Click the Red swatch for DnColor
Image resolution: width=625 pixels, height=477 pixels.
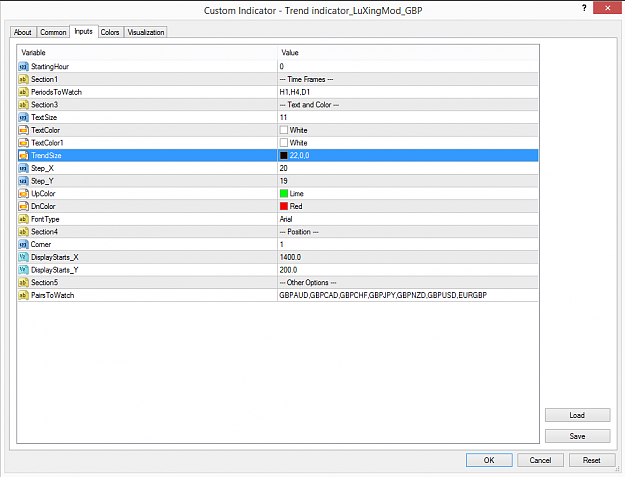click(x=284, y=206)
